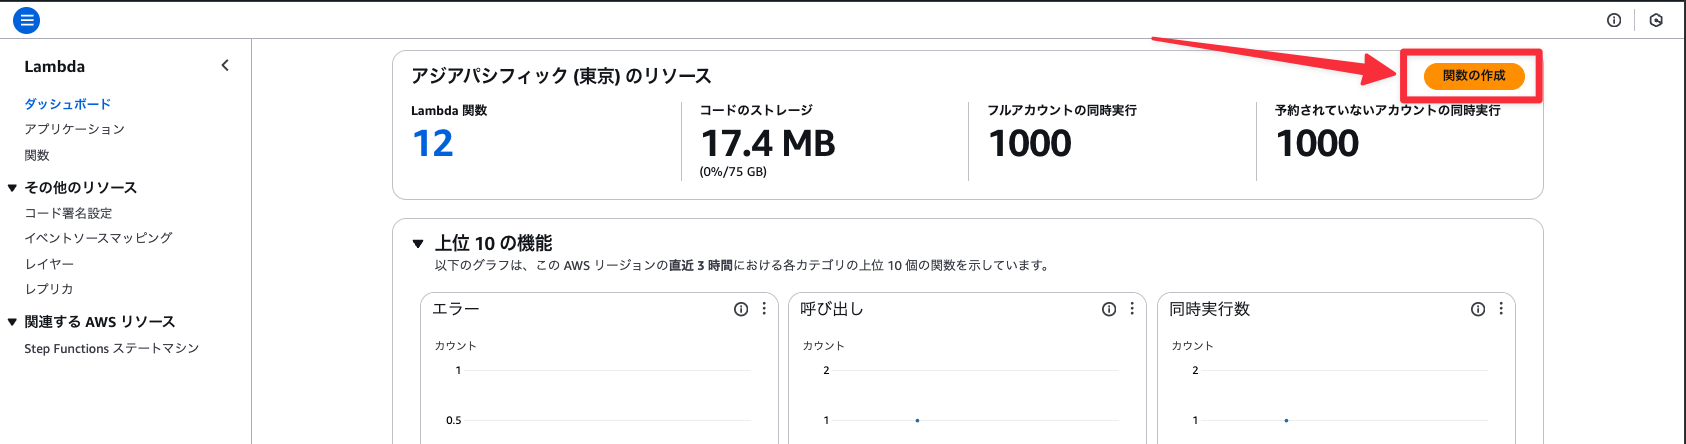The height and width of the screenshot is (444, 1686).
Task: Click the アジアパシフィック (東京) のリソース heading
Action: [562, 76]
